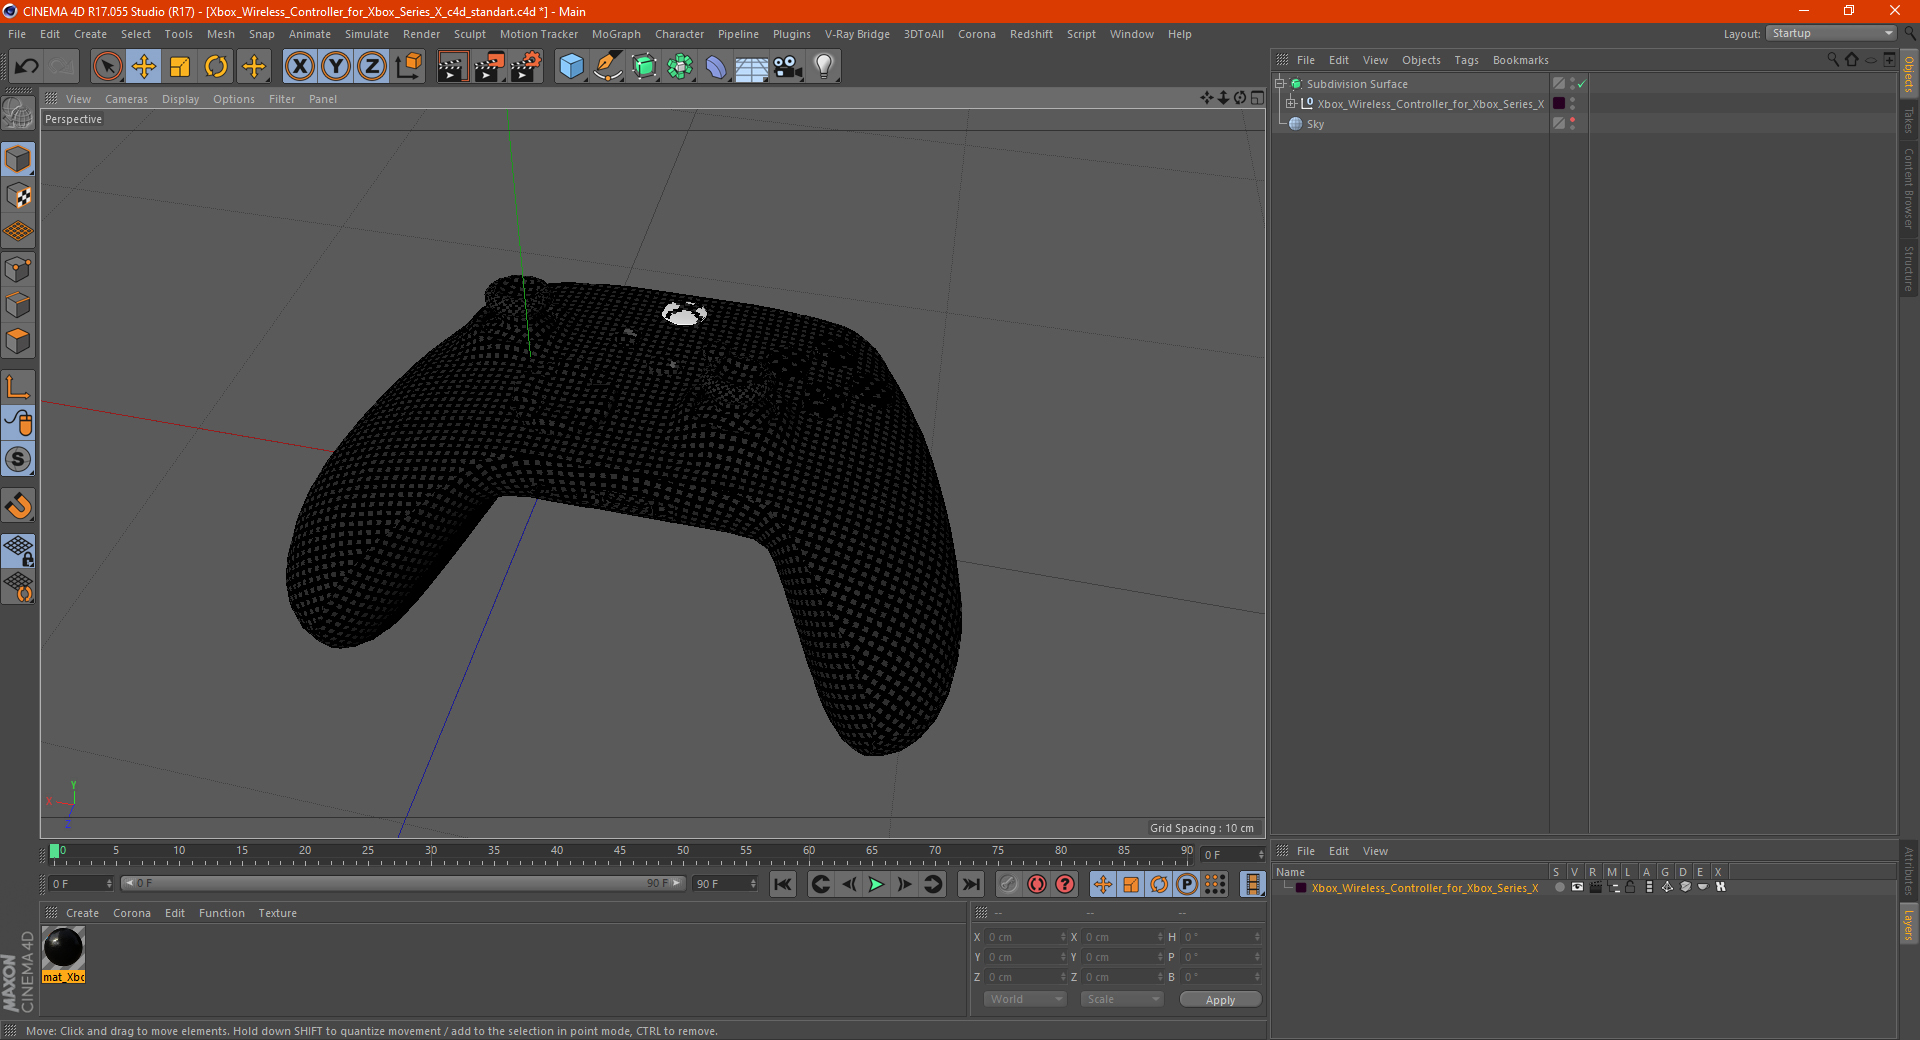This screenshot has height=1040, width=1920.
Task: Toggle layer lock icon for Xbox layer
Action: click(1630, 887)
